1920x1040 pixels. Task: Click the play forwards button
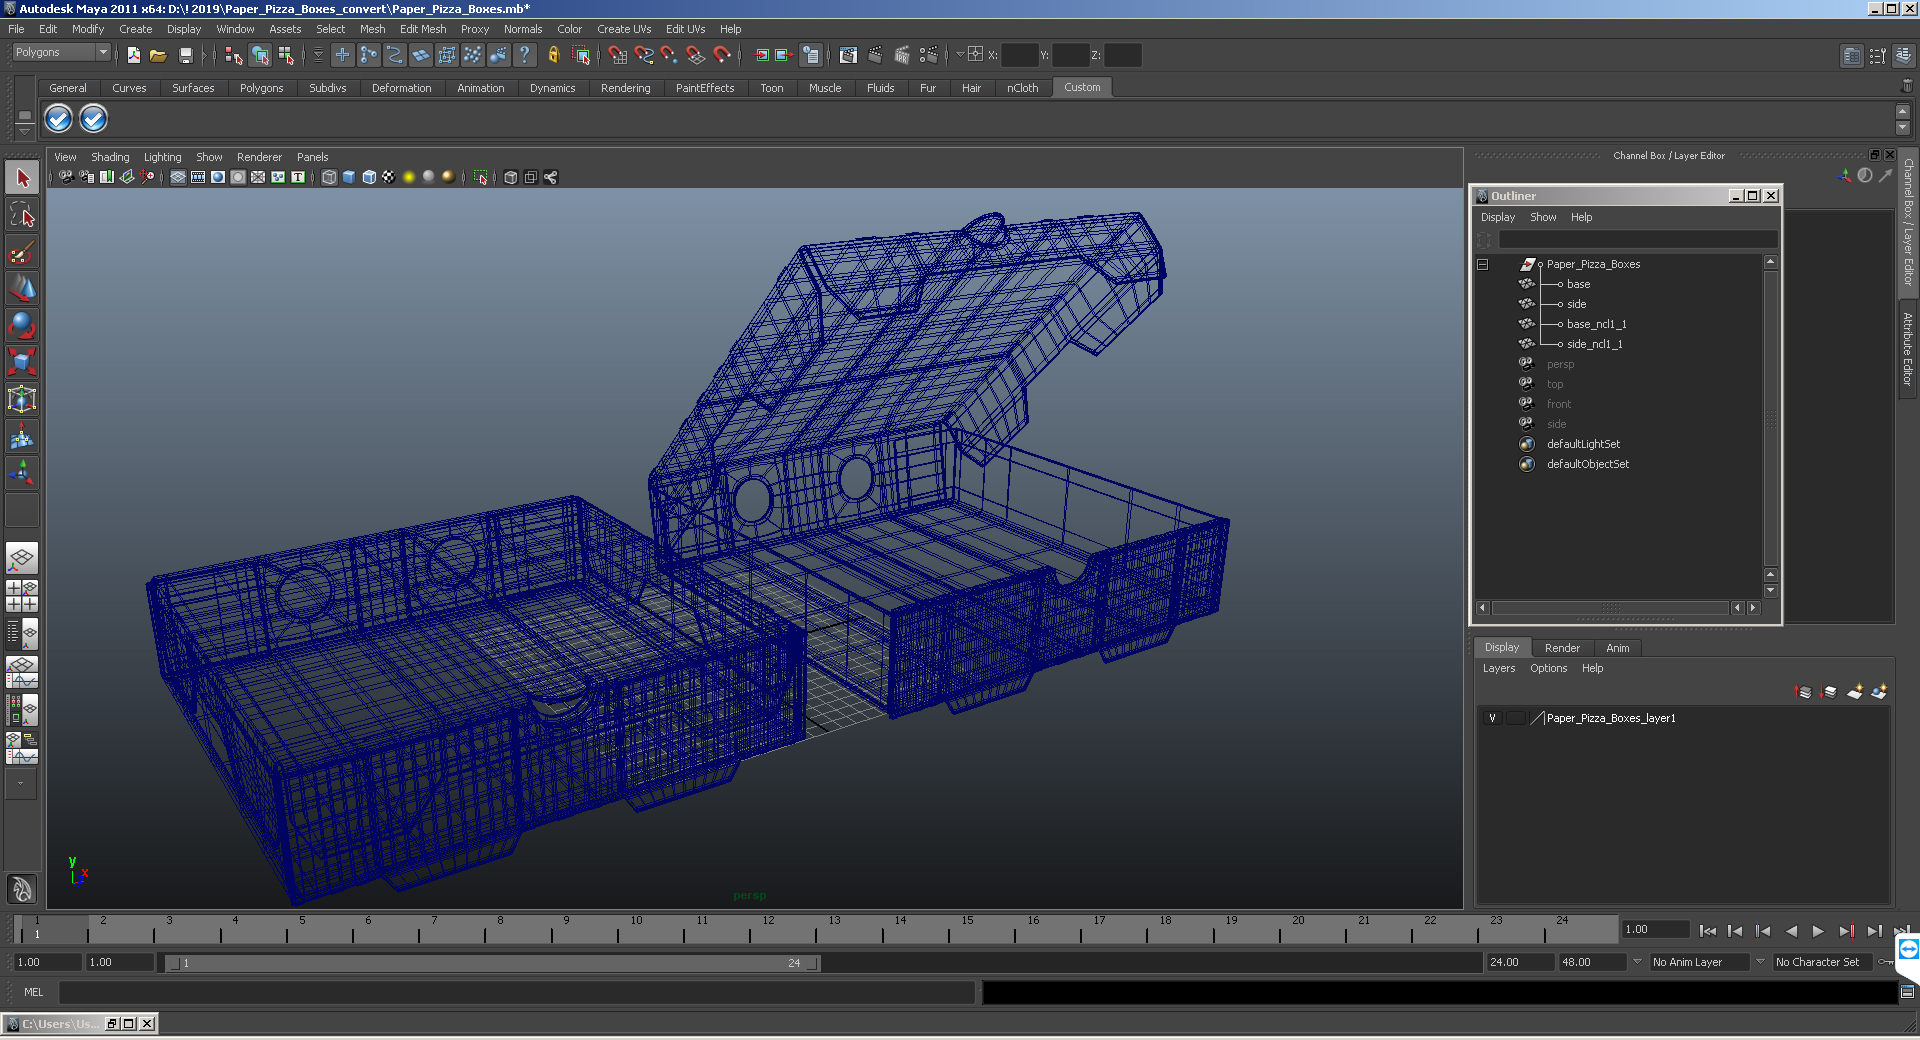[1818, 931]
